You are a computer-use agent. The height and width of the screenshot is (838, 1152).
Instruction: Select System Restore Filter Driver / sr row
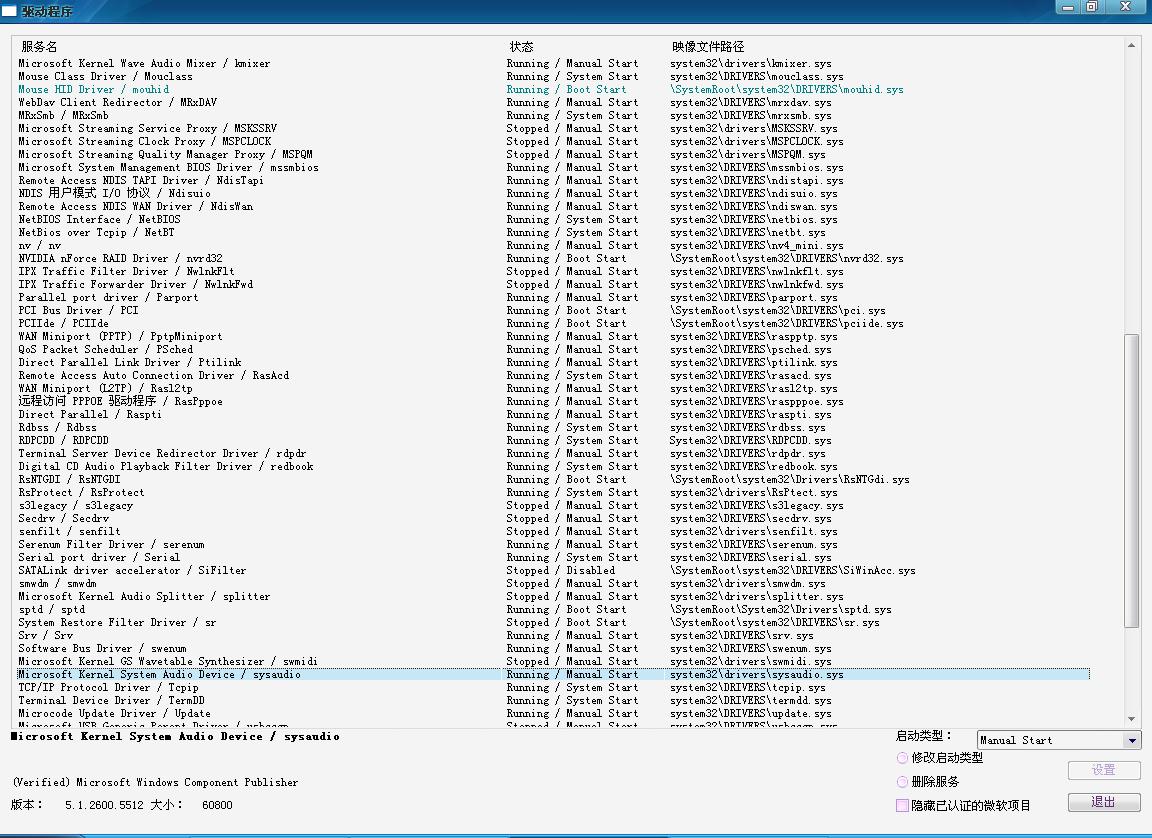coord(553,622)
